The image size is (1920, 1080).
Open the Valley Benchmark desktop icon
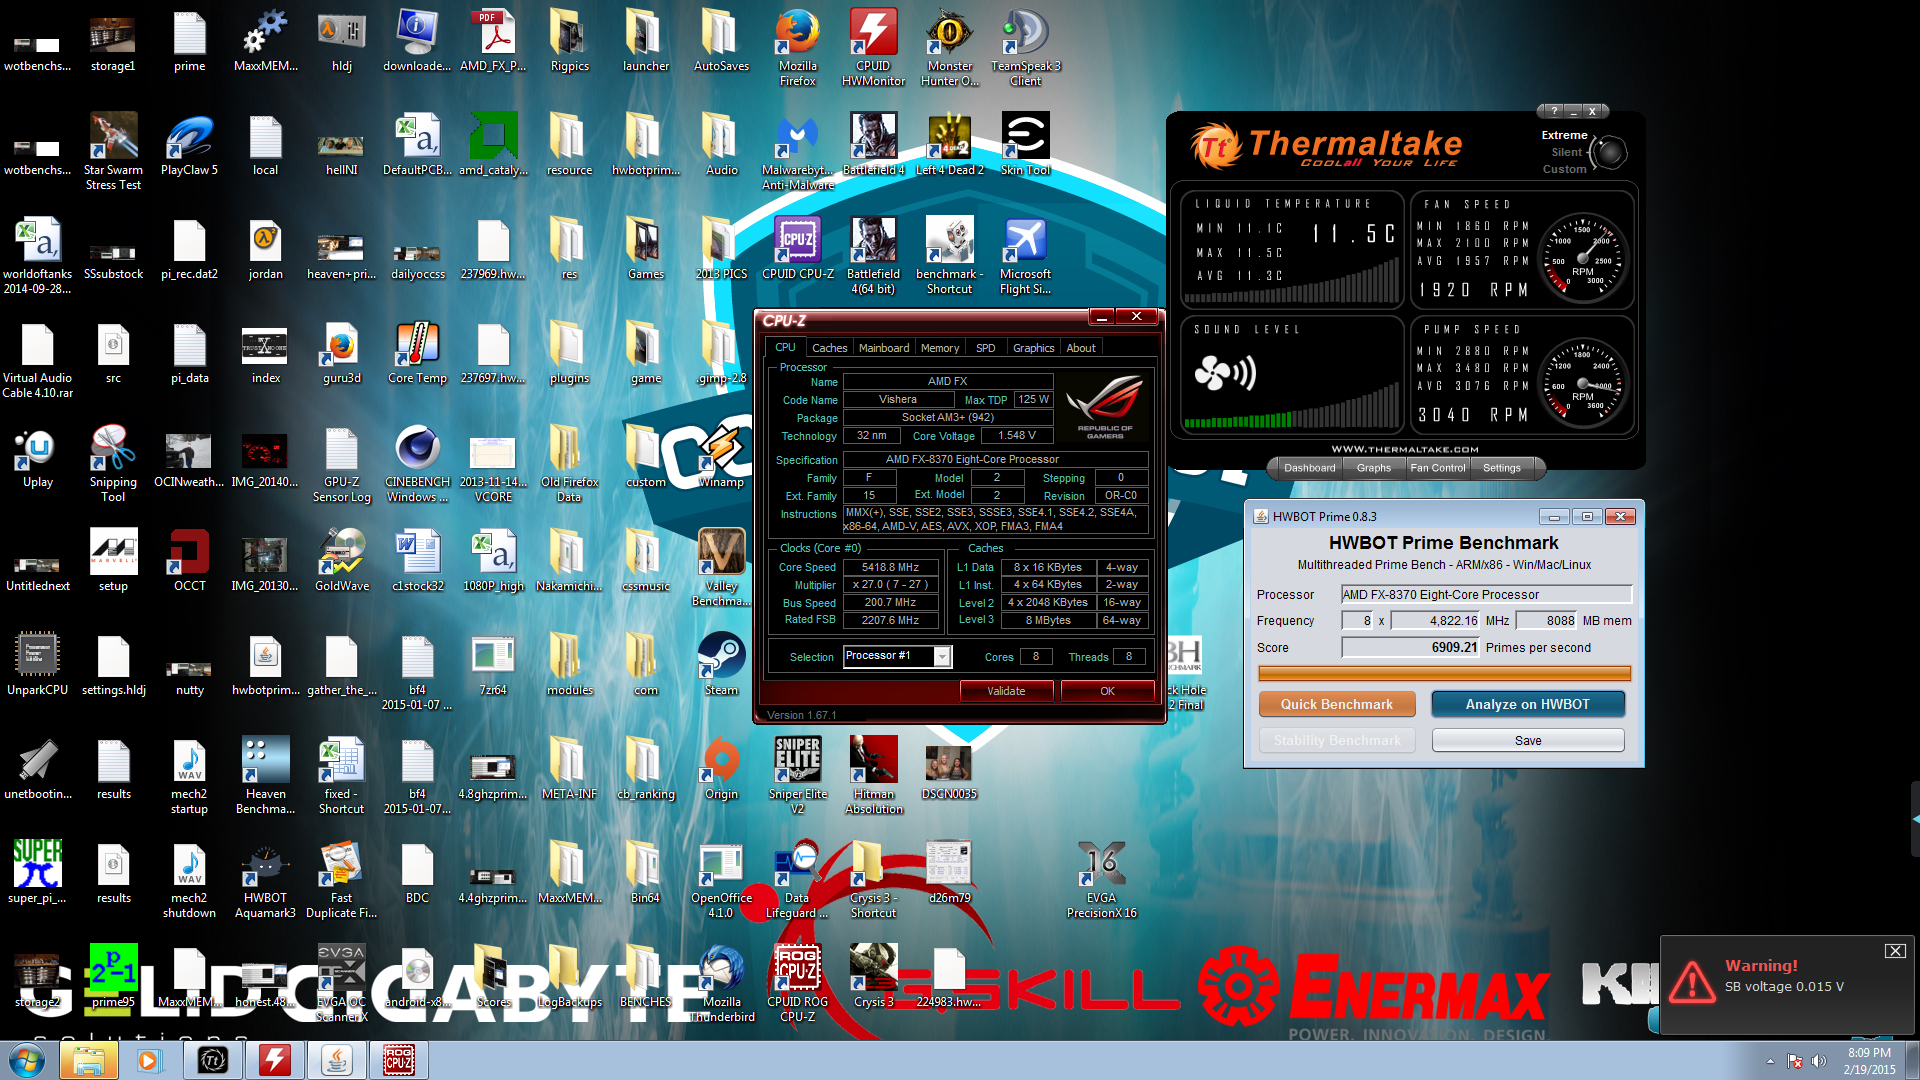tap(721, 567)
